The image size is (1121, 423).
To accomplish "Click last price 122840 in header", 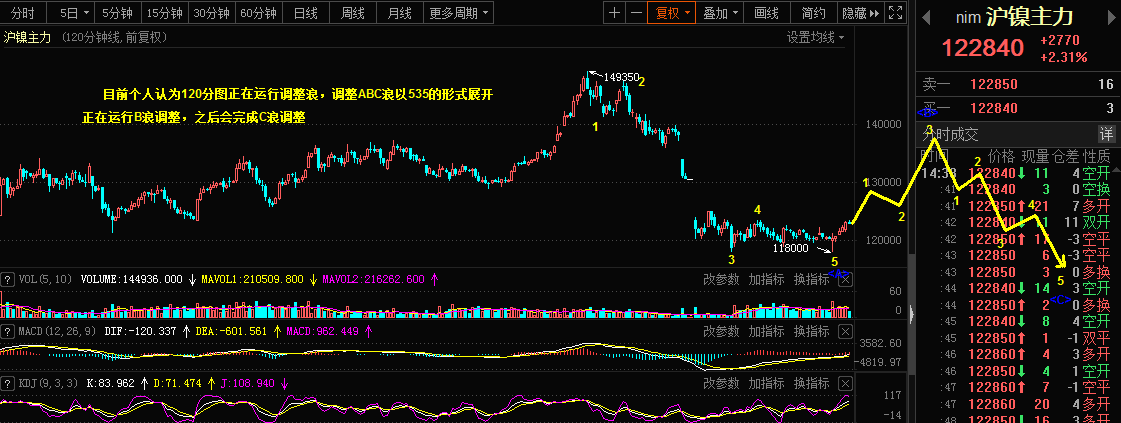I will [x=983, y=48].
